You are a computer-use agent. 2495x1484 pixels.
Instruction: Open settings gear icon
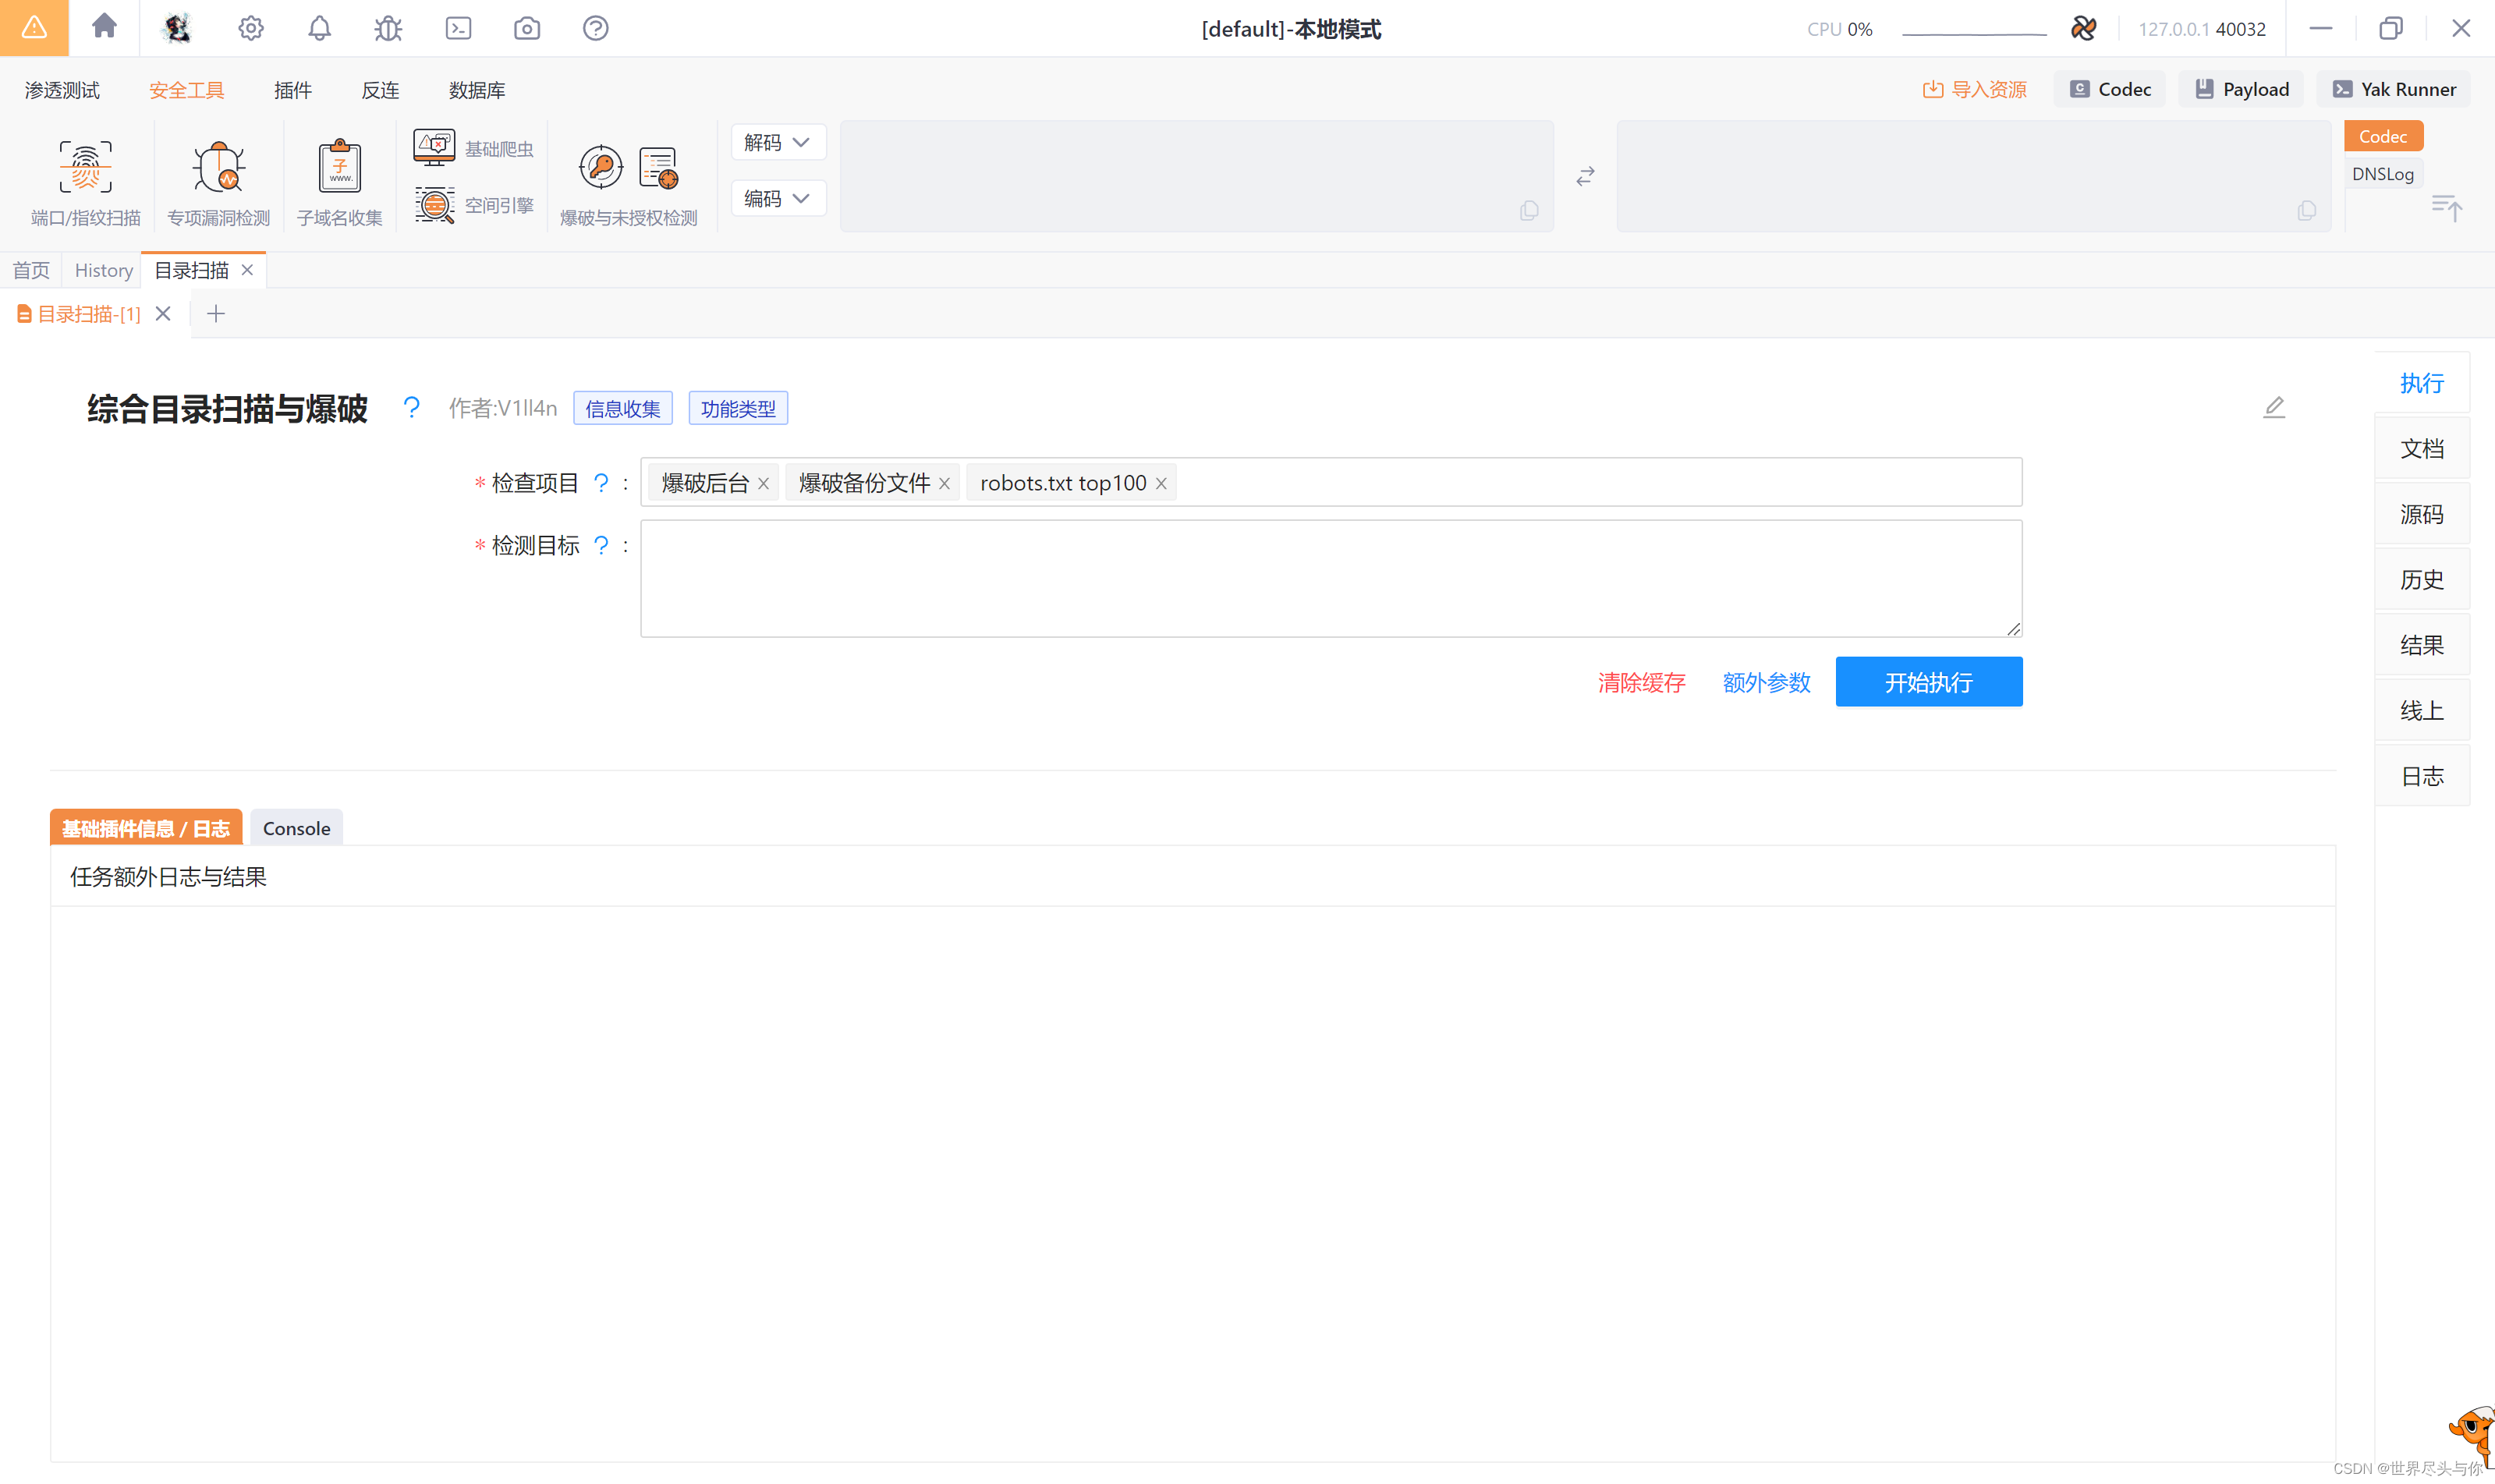coord(251,28)
